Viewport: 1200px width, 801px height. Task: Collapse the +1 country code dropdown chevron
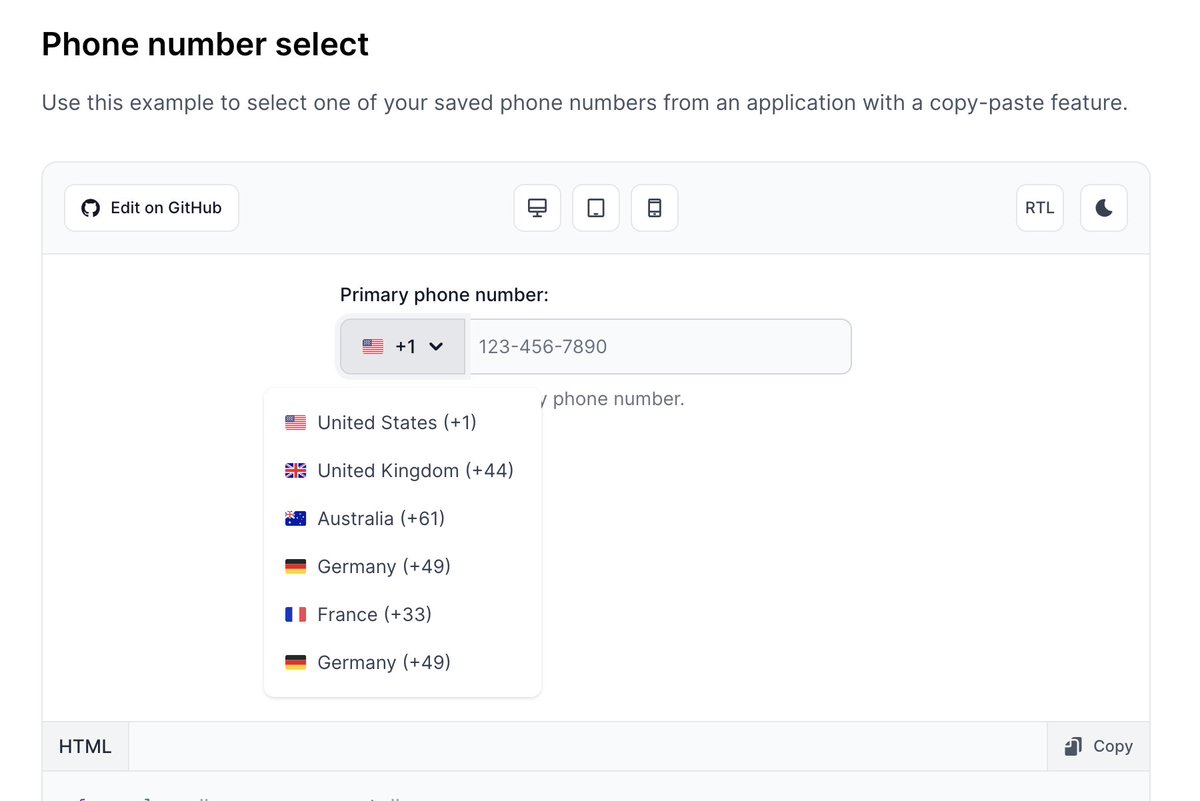pos(436,347)
